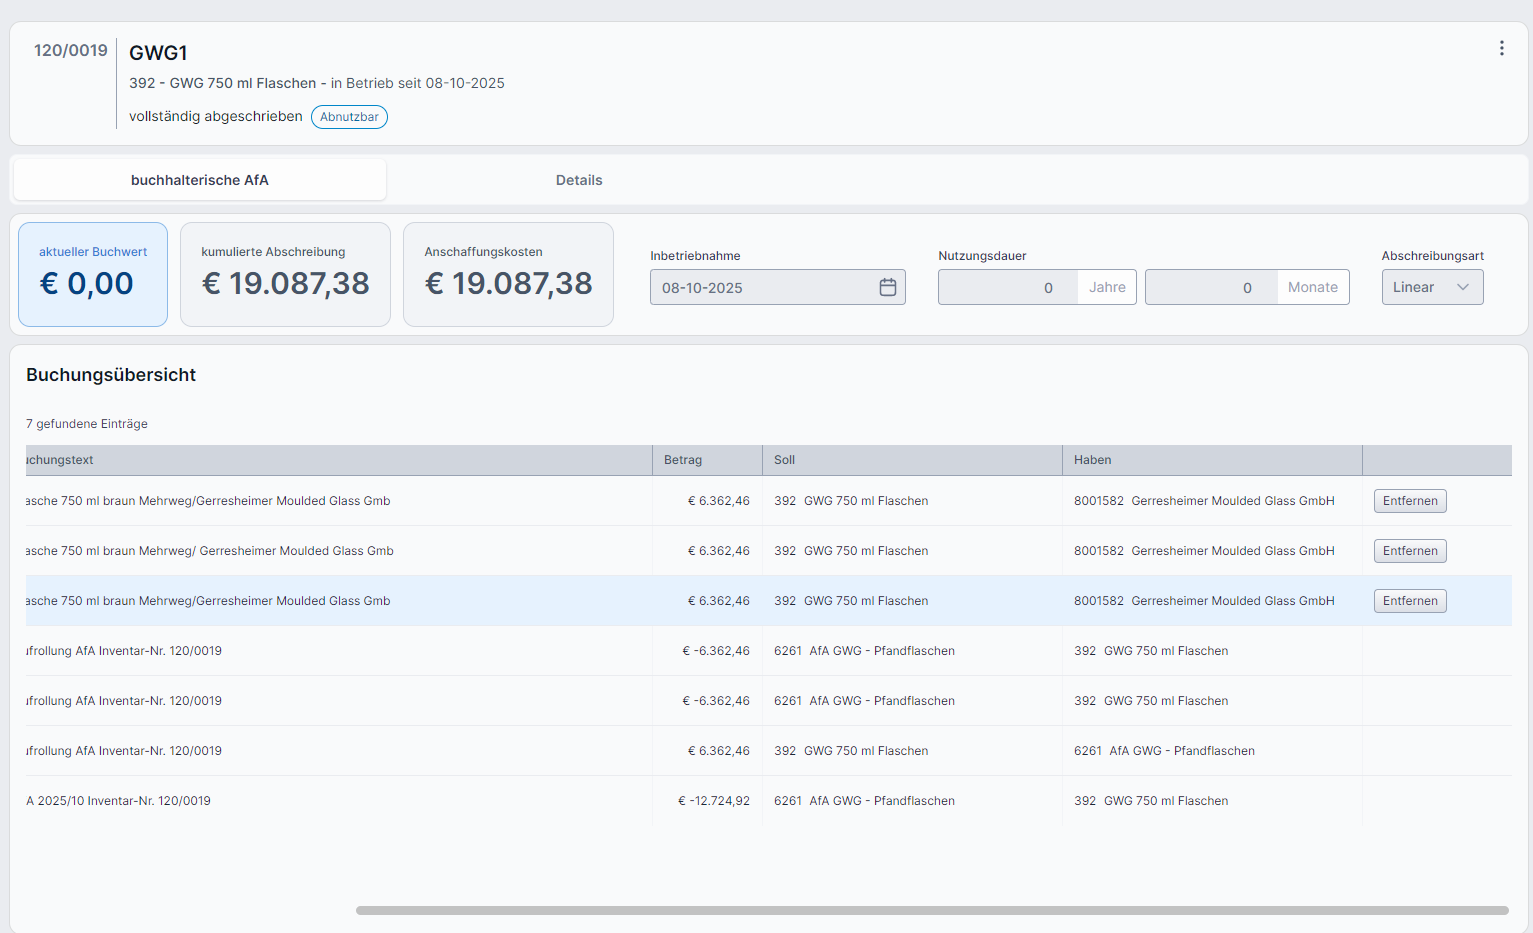1533x933 pixels.
Task: Click the Soll column header
Action: click(785, 460)
